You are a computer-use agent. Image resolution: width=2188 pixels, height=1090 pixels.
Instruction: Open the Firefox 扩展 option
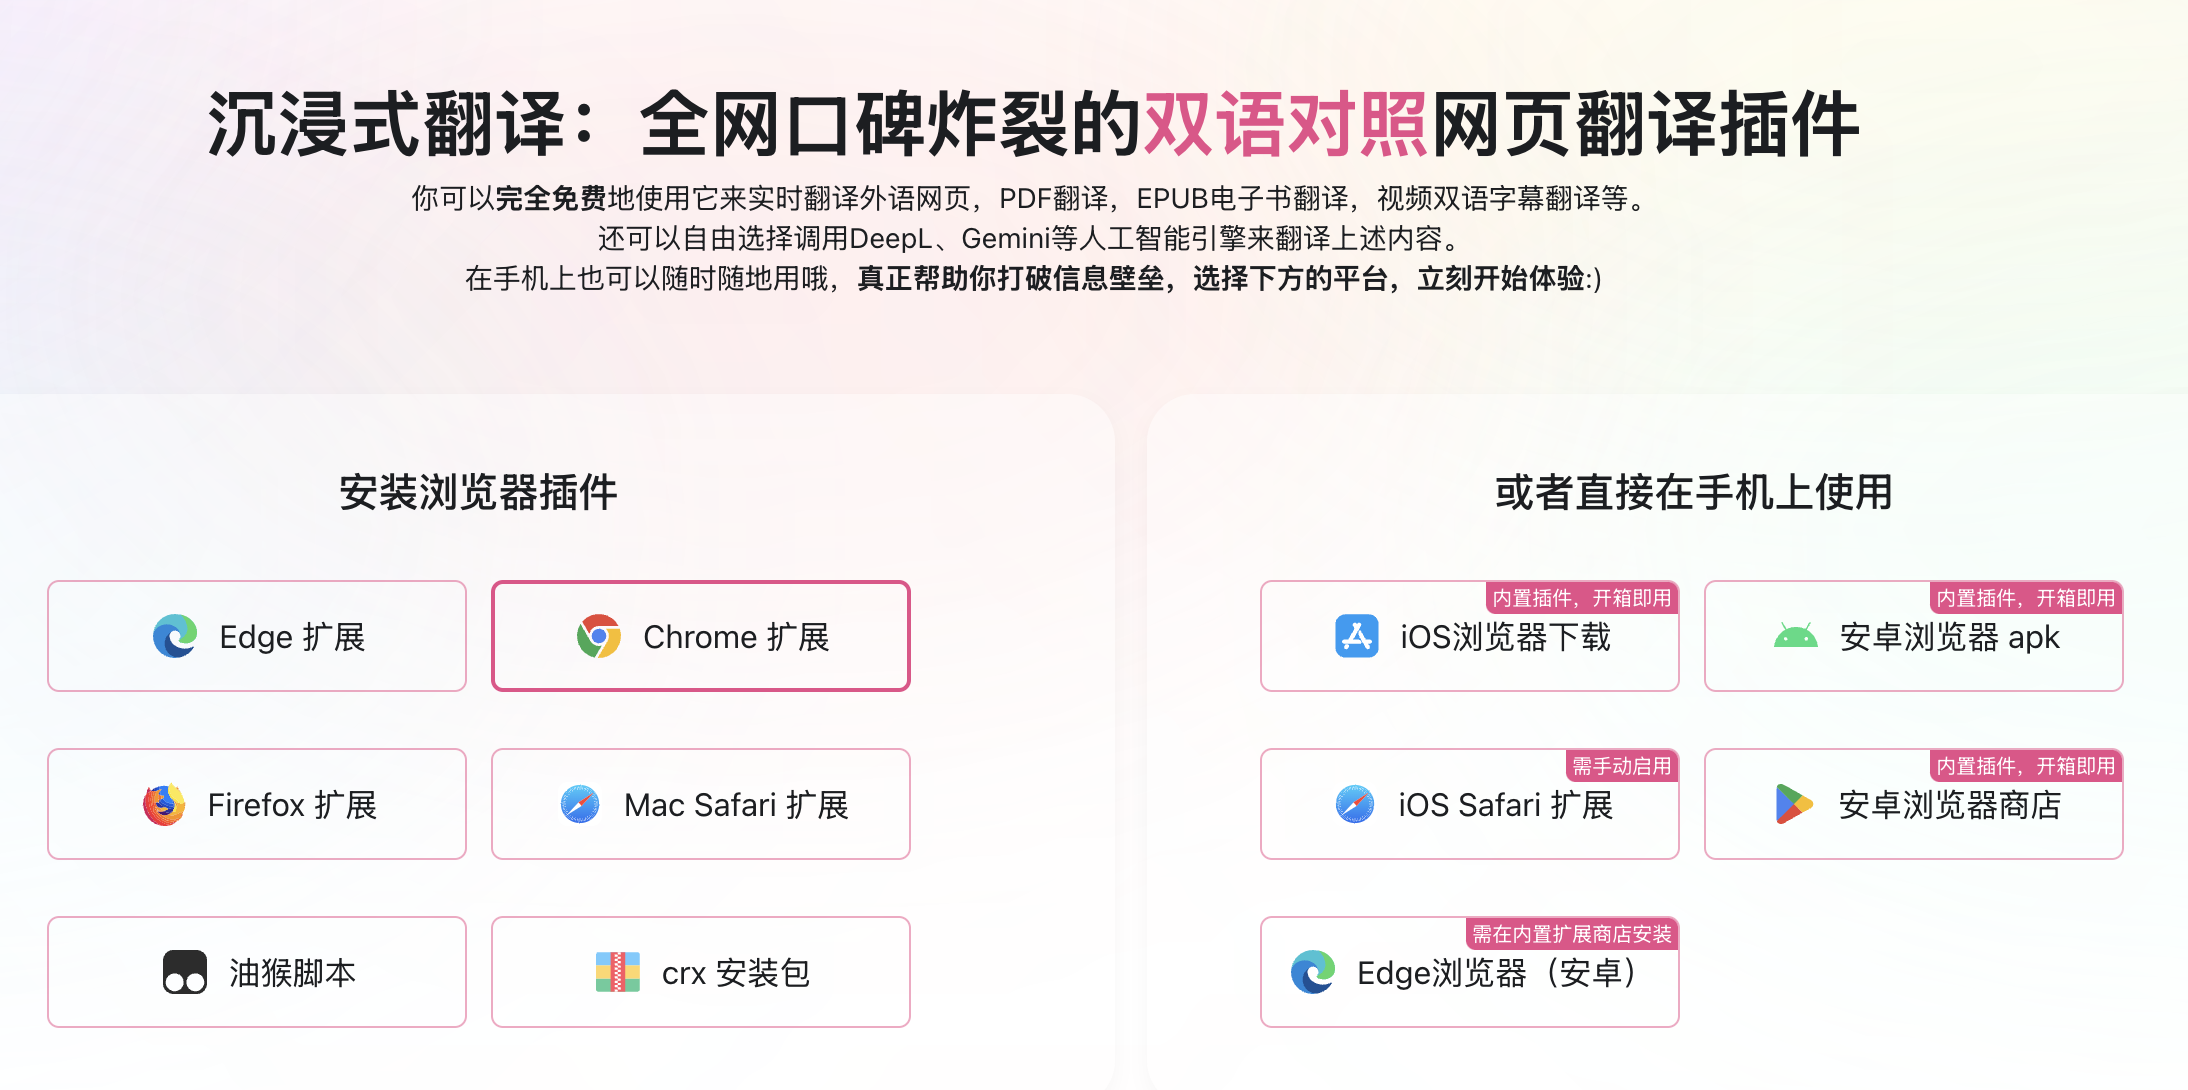[256, 803]
